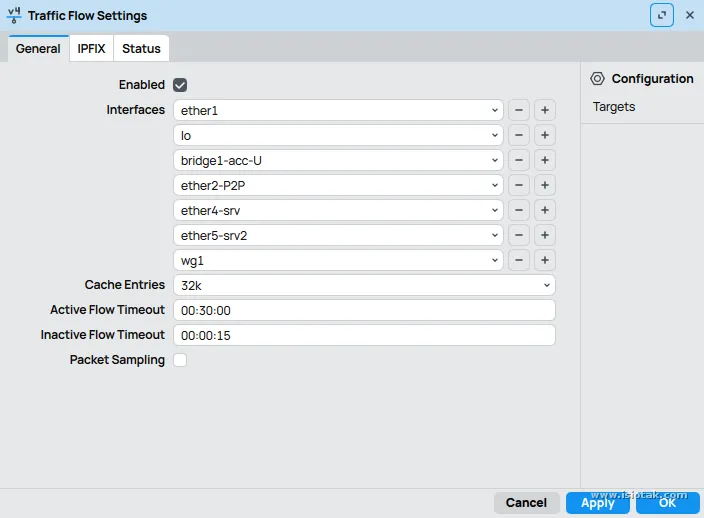Remove wg1 interface with minus button
The width and height of the screenshot is (704, 518).
[x=519, y=260]
